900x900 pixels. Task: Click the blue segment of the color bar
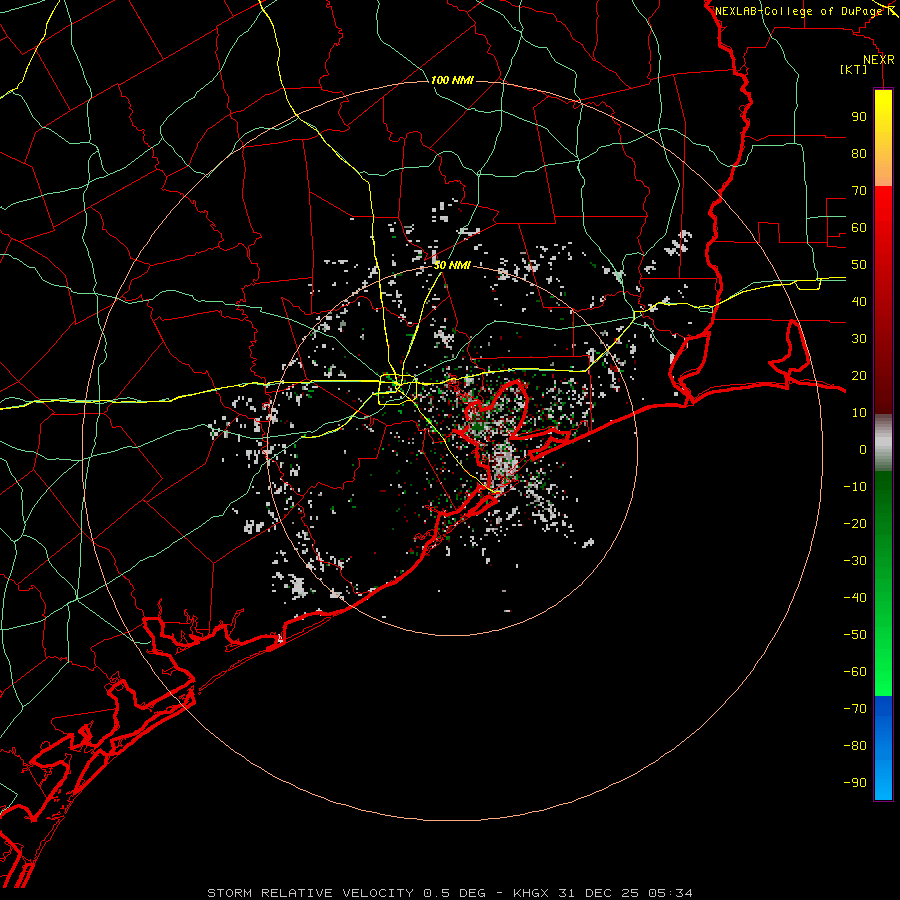click(883, 748)
